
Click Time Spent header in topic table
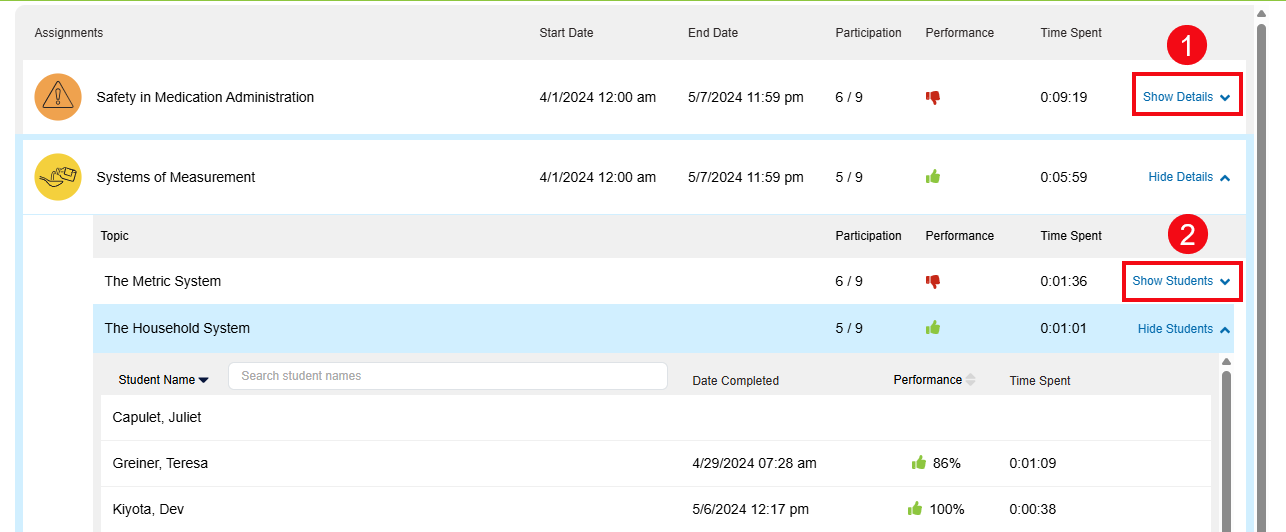pos(1071,236)
